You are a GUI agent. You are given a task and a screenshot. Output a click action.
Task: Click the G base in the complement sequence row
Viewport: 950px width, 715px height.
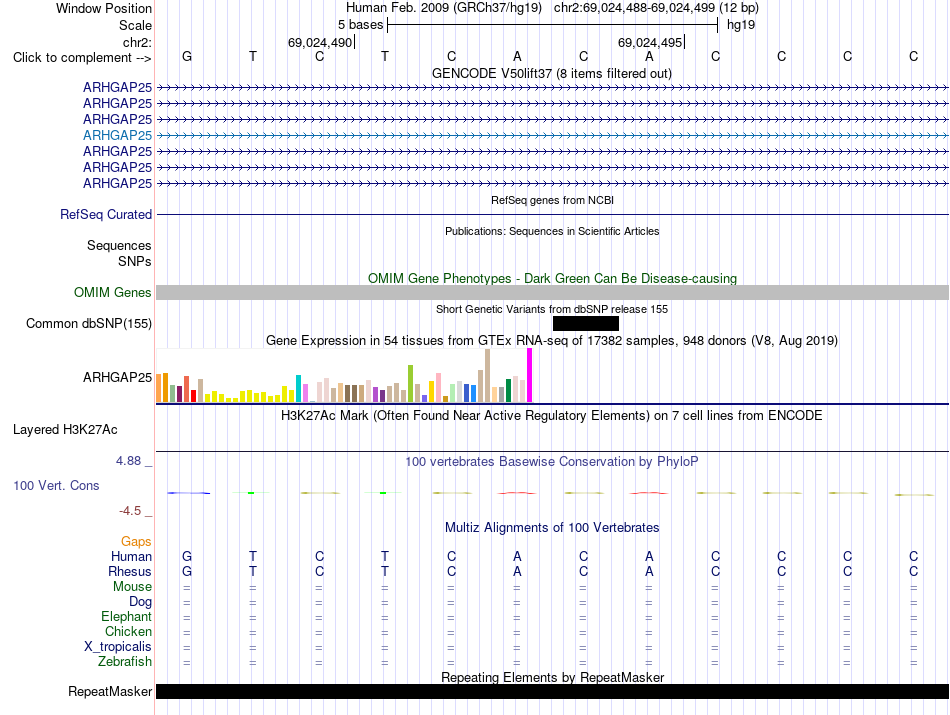(x=187, y=56)
